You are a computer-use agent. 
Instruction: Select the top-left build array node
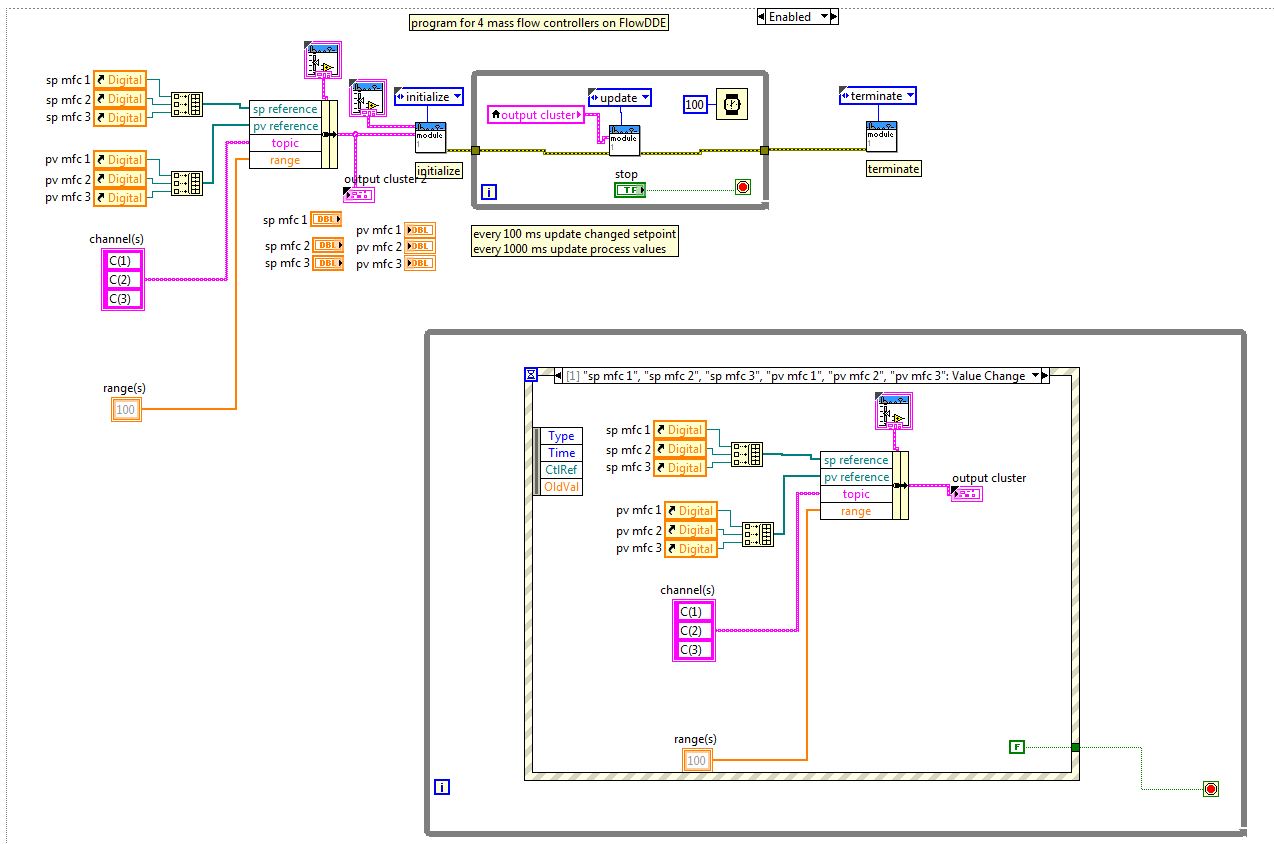click(x=187, y=104)
